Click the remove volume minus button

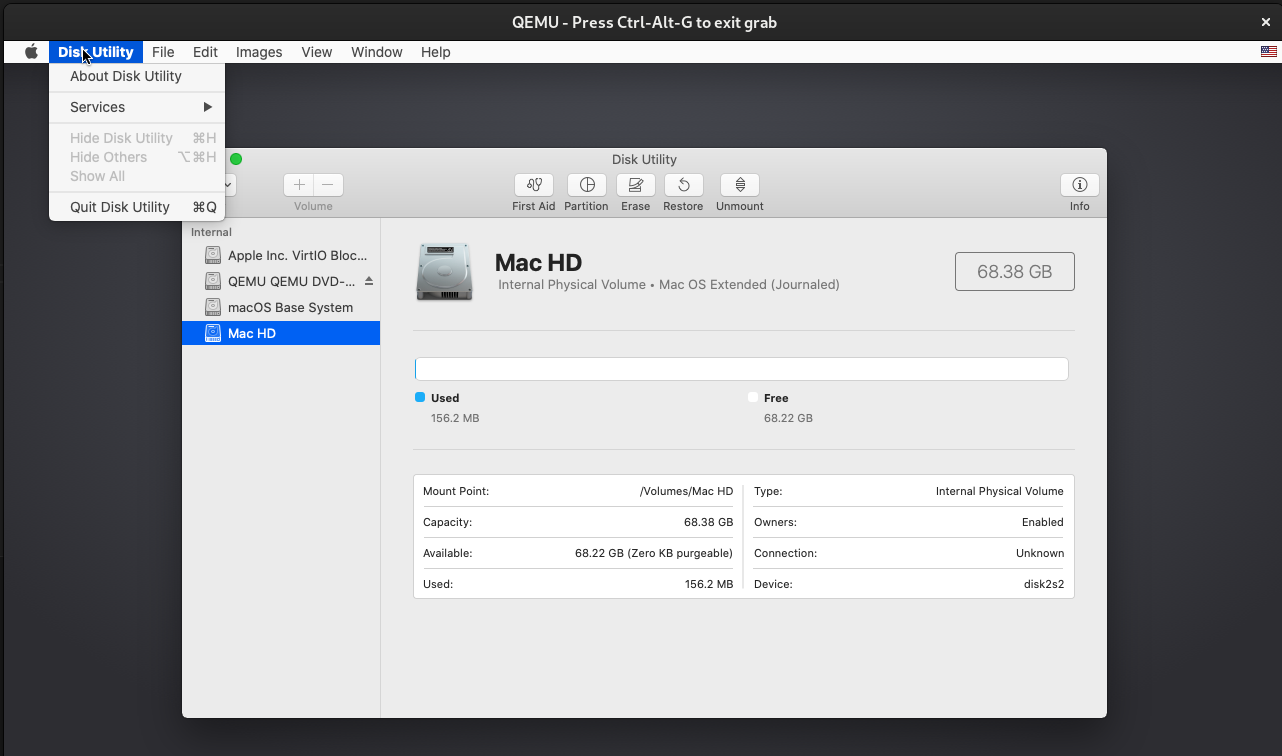click(x=329, y=185)
